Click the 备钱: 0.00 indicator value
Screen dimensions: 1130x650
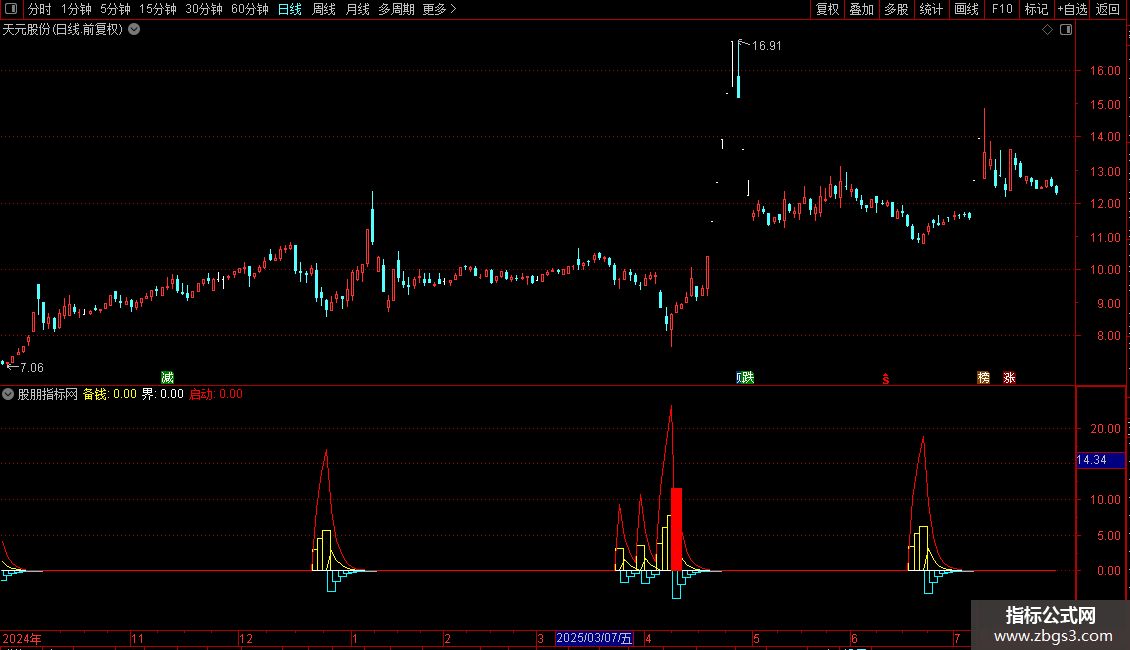pyautogui.click(x=110, y=394)
